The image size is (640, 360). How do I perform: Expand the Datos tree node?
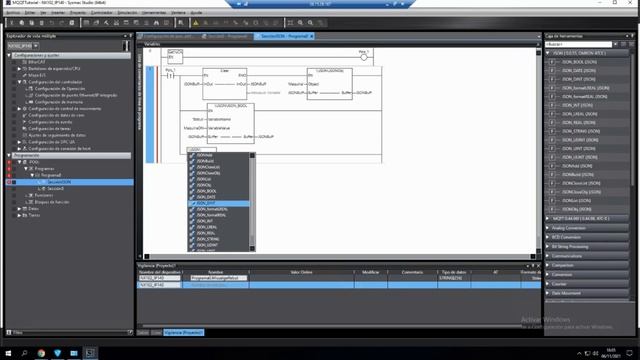(x=19, y=209)
